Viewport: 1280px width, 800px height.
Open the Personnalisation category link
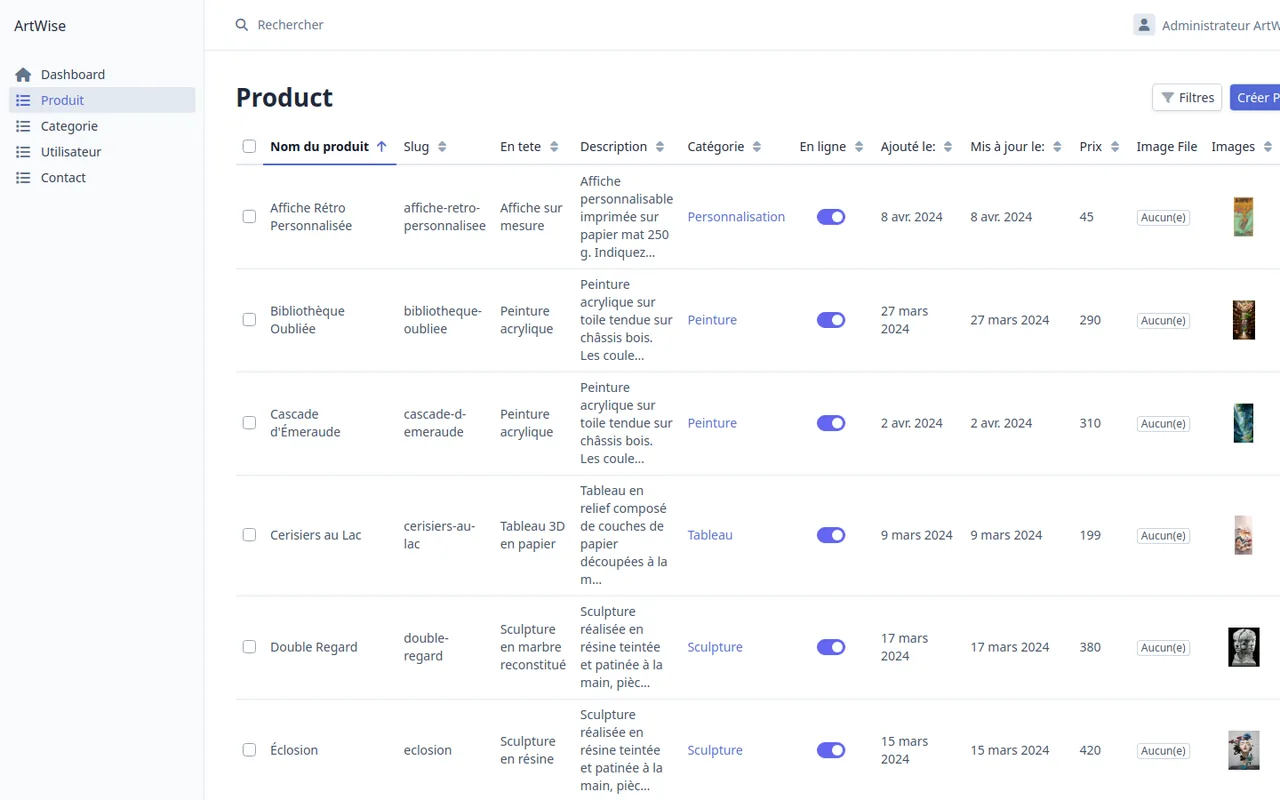736,217
